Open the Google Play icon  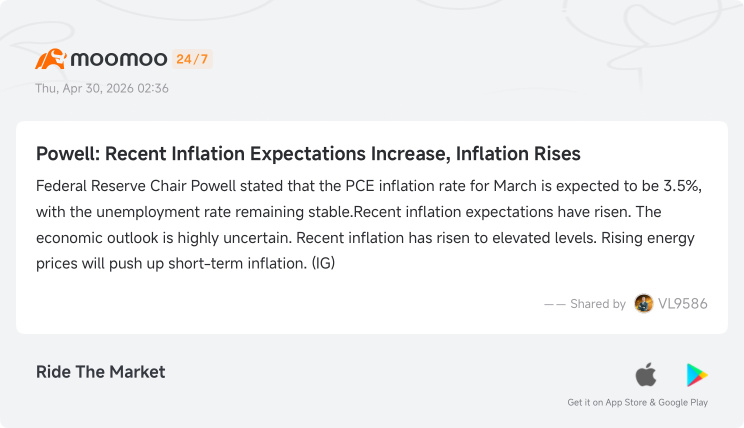(x=697, y=375)
